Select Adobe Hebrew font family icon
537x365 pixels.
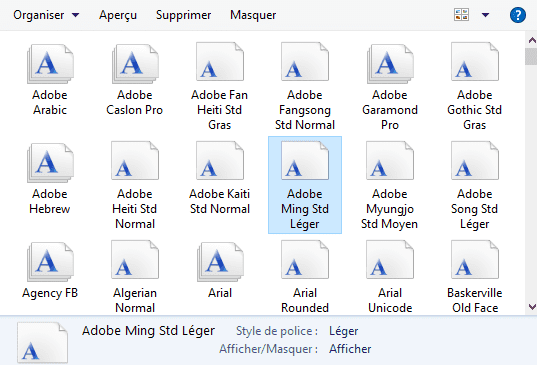(50, 163)
